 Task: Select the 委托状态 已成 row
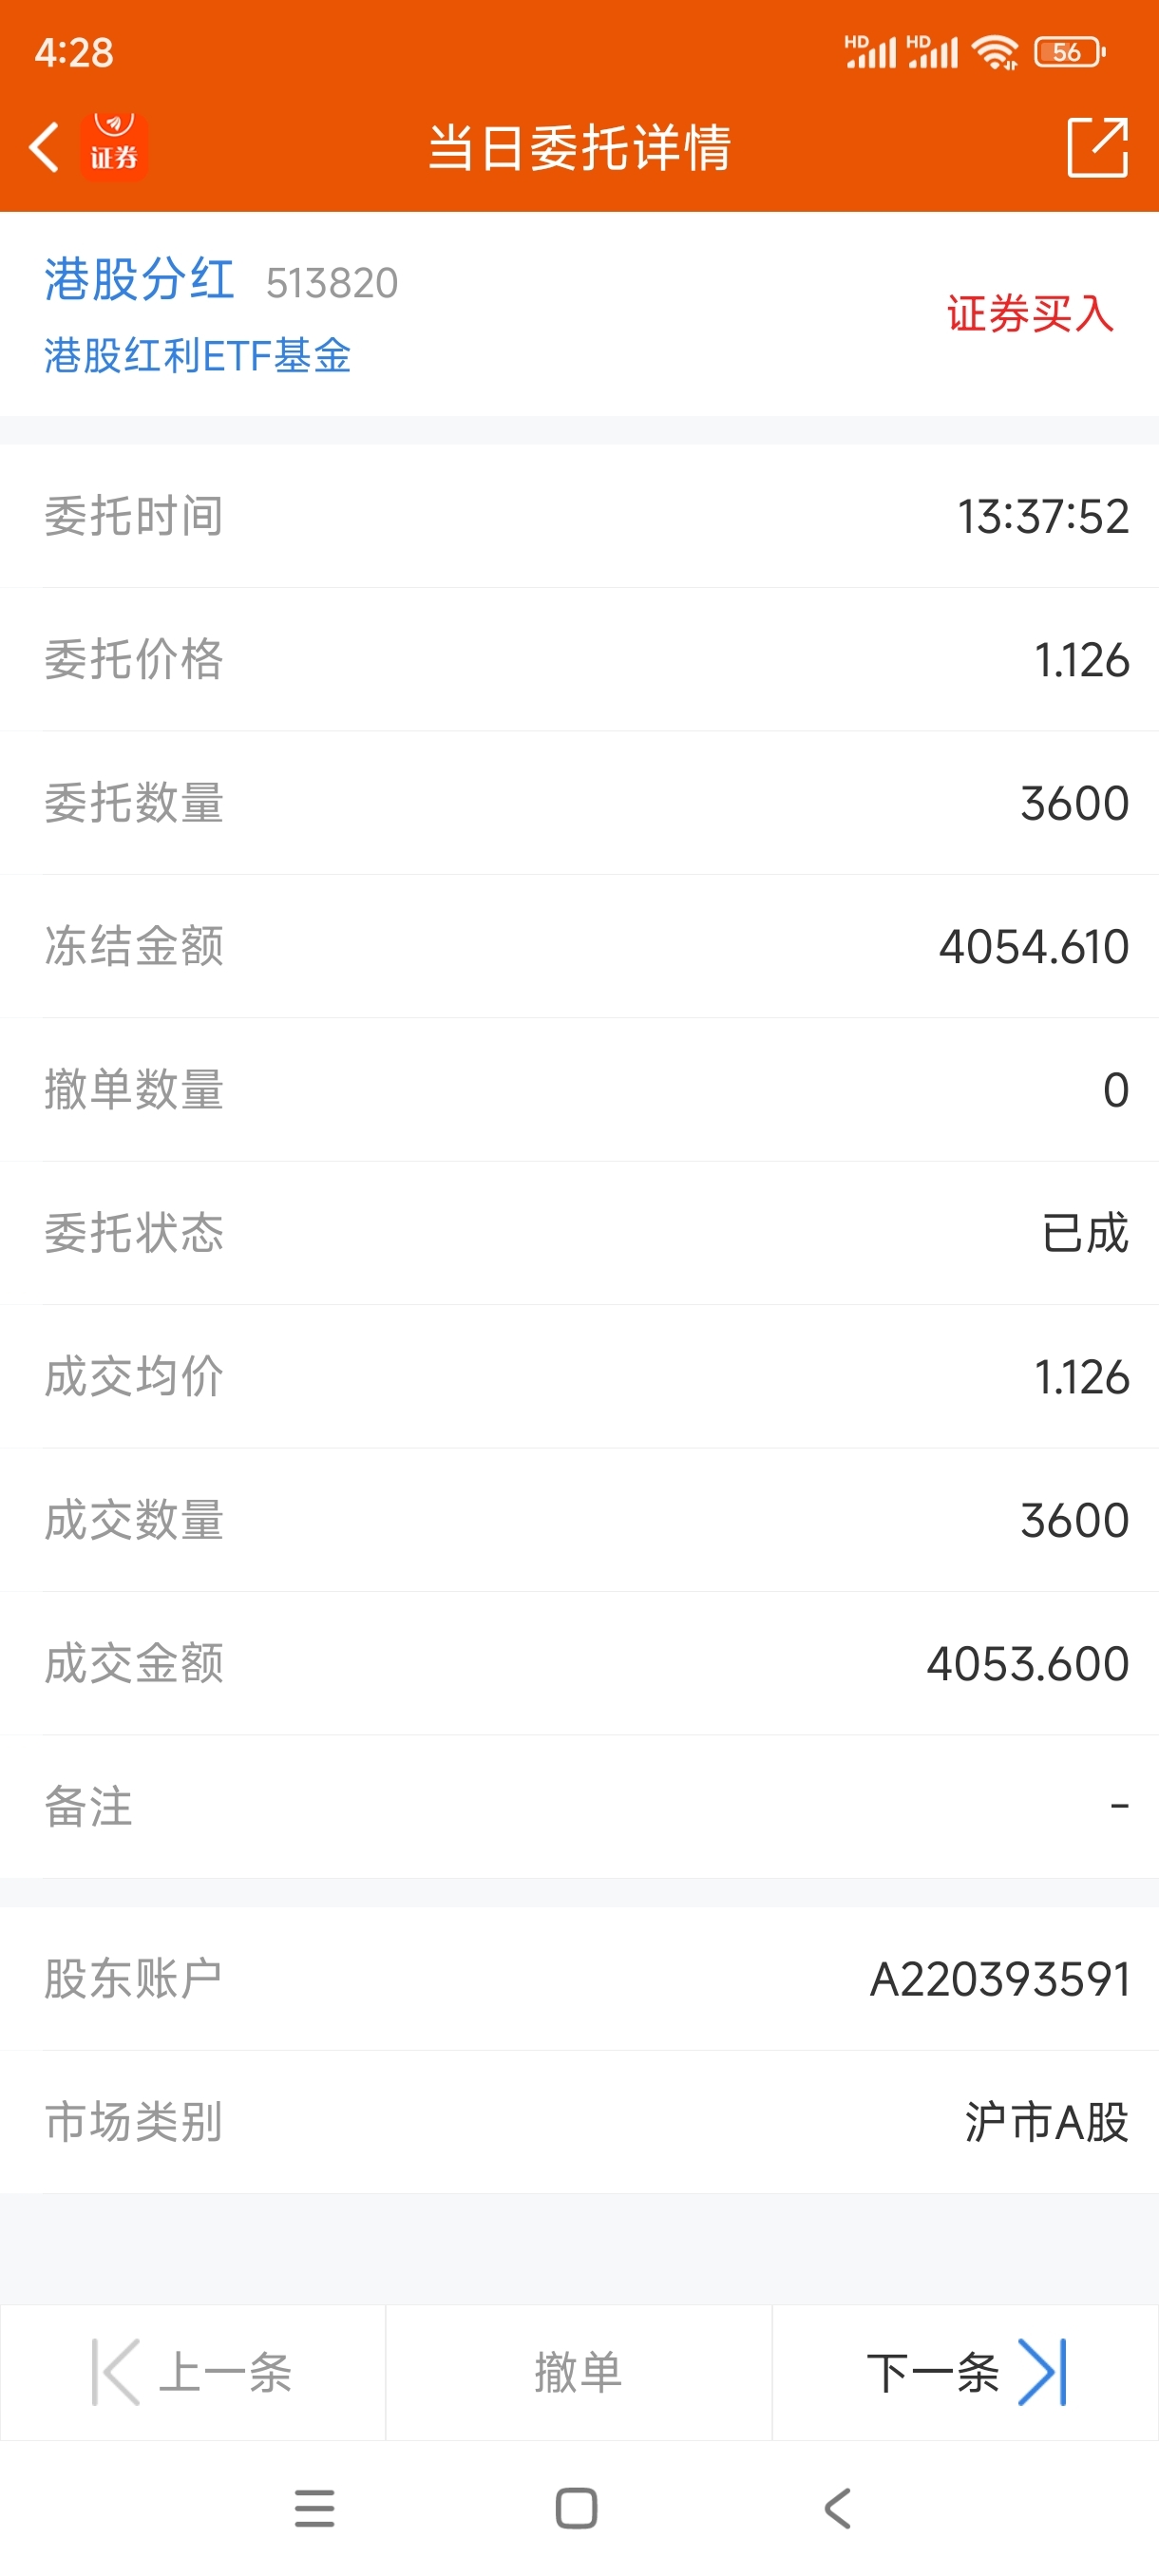579,1233
